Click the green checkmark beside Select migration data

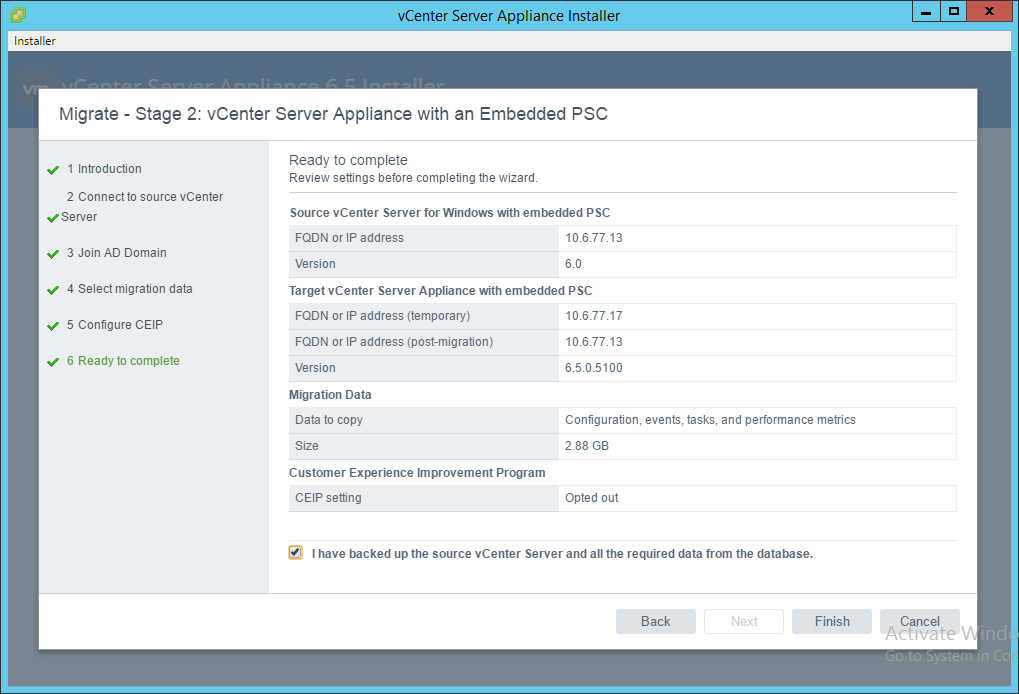pyautogui.click(x=53, y=290)
